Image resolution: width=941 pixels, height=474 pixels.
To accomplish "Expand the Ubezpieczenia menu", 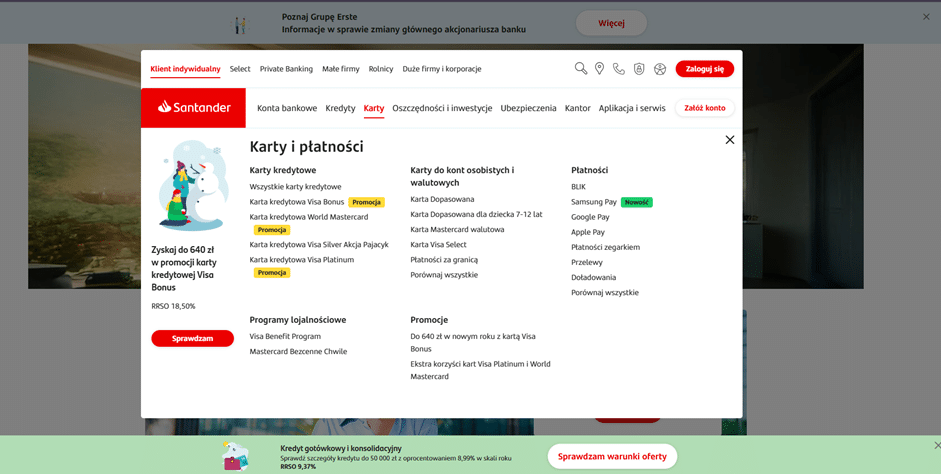I will 528,108.
